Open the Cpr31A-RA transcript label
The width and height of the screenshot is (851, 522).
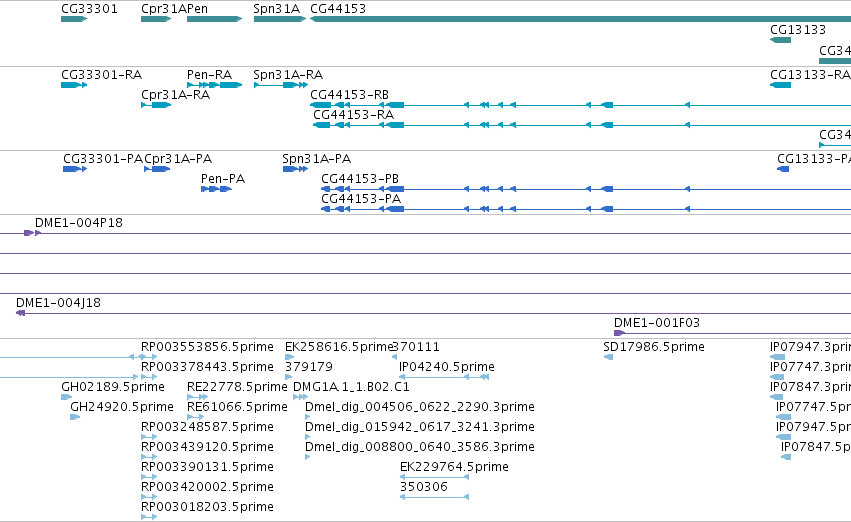click(x=175, y=94)
